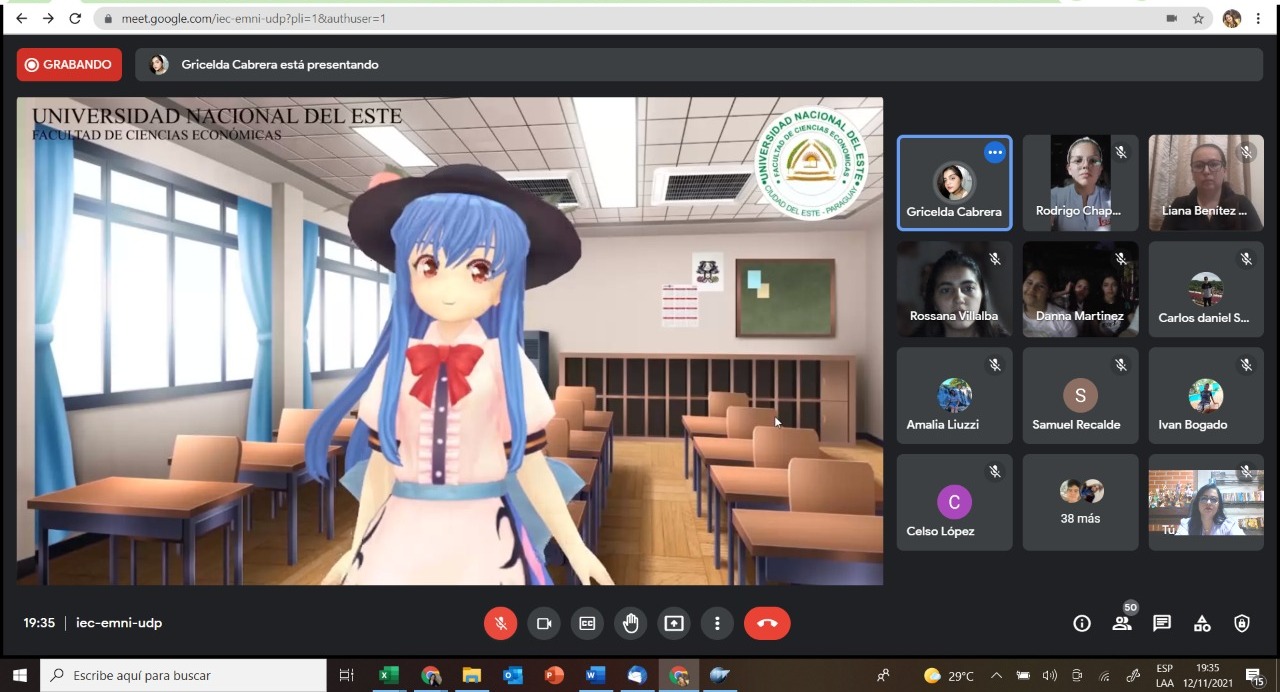Open the more options three-dot menu
1280x692 pixels.
(x=717, y=623)
